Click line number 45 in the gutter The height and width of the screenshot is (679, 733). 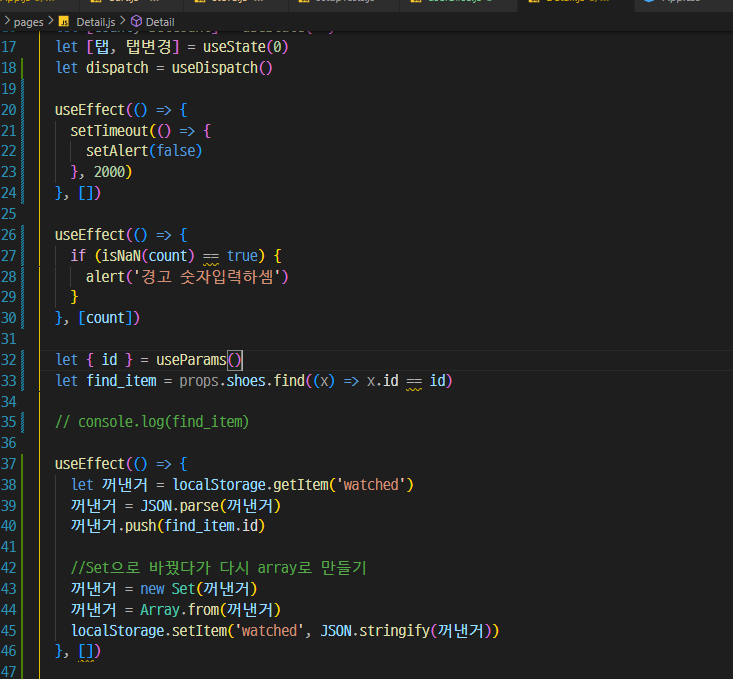[x=8, y=631]
